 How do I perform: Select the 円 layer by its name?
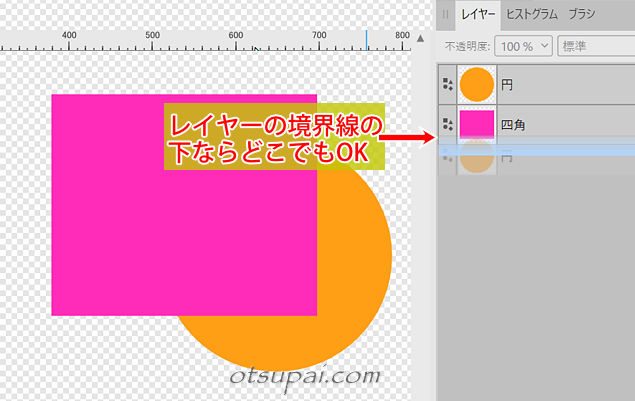click(506, 86)
